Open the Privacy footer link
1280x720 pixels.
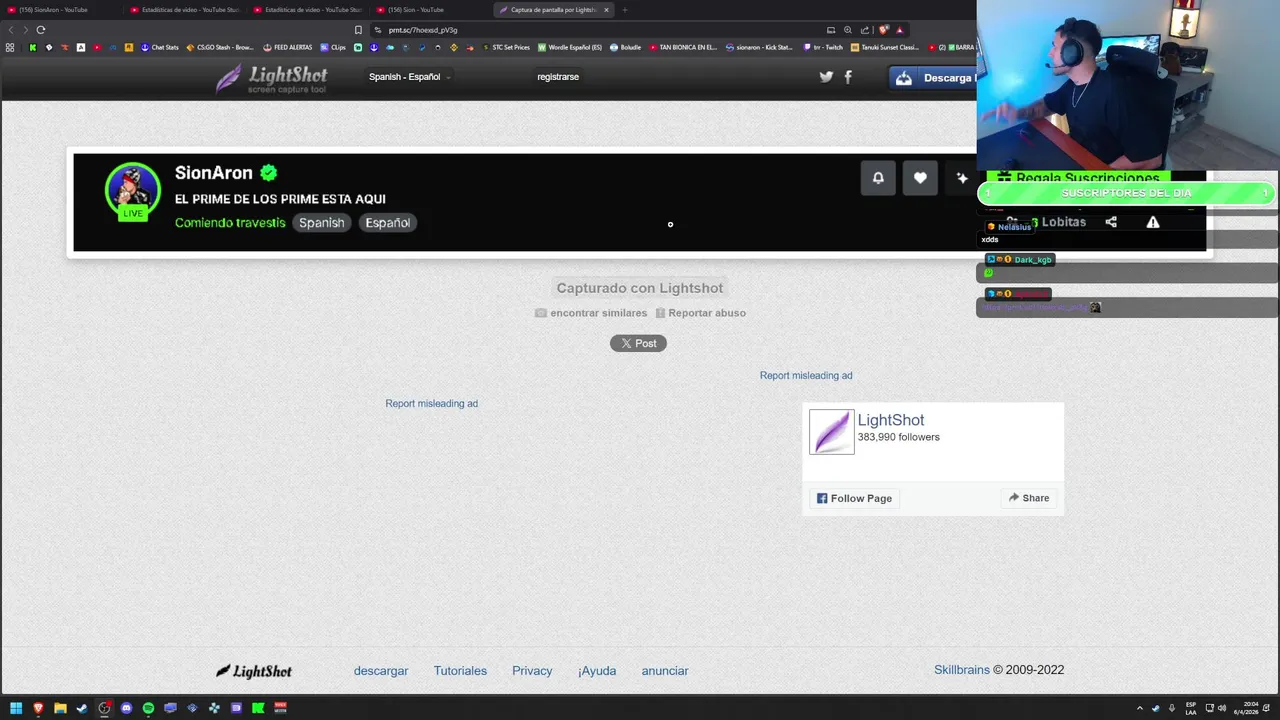pos(532,671)
